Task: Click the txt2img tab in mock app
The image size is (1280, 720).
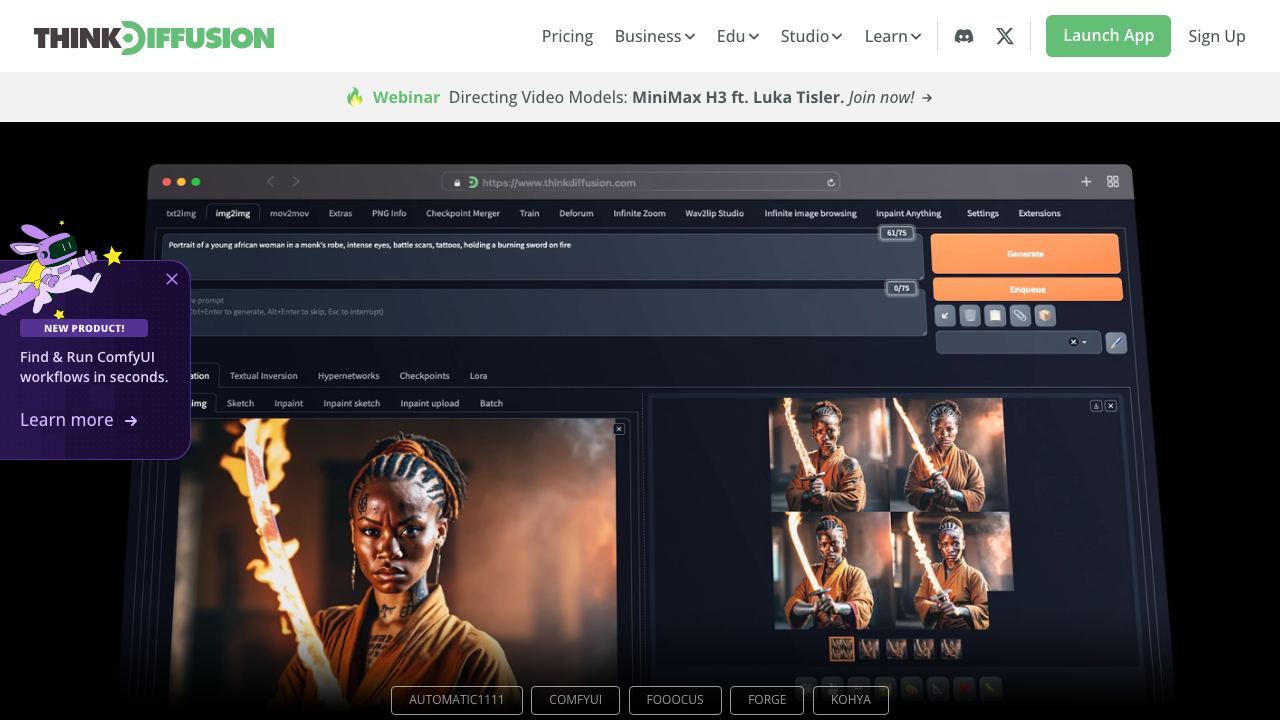Action: [181, 213]
